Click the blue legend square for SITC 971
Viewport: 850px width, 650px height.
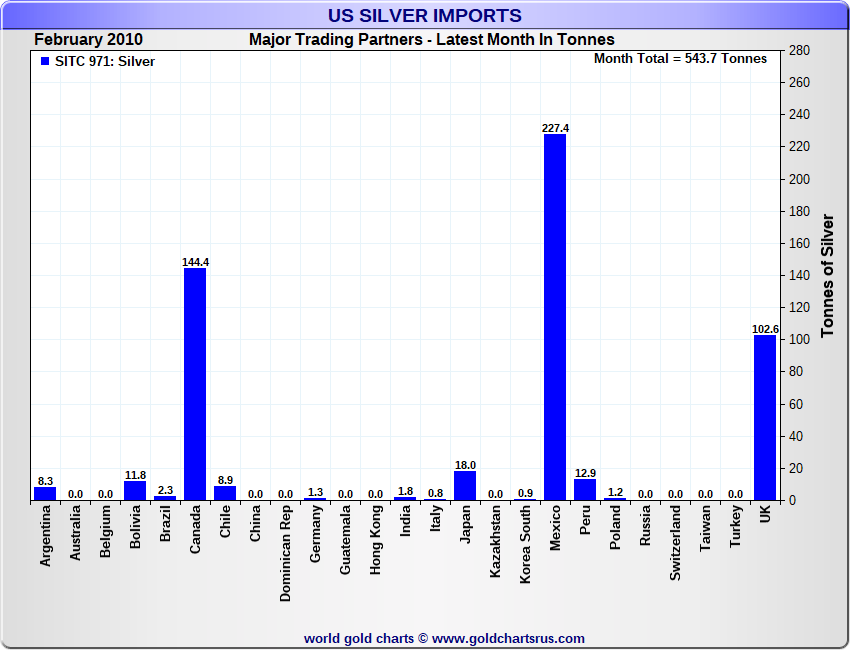pyautogui.click(x=44, y=62)
